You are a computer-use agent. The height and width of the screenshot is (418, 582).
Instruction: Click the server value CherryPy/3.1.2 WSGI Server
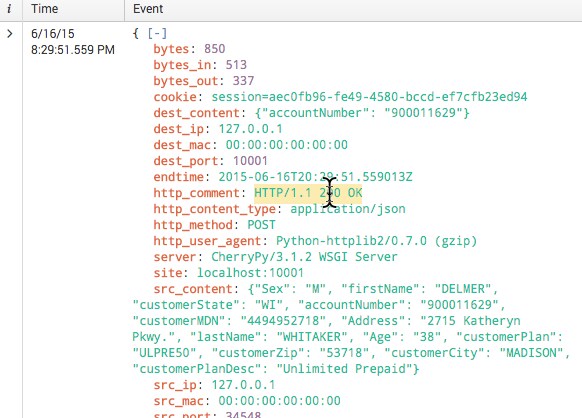(304, 257)
